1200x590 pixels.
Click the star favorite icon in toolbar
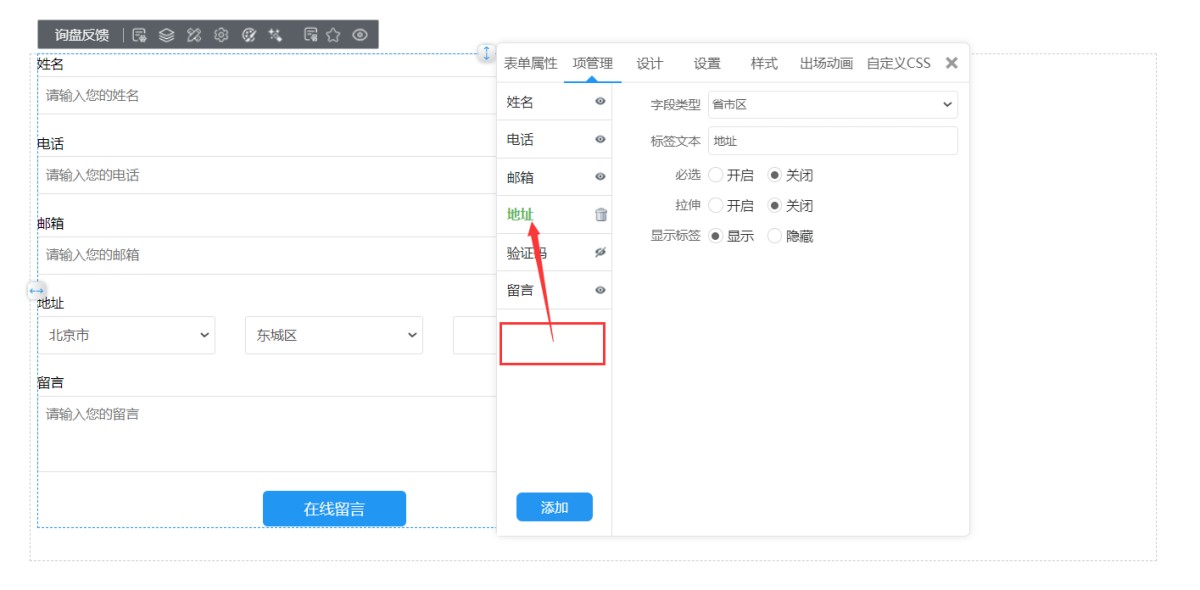[x=334, y=35]
